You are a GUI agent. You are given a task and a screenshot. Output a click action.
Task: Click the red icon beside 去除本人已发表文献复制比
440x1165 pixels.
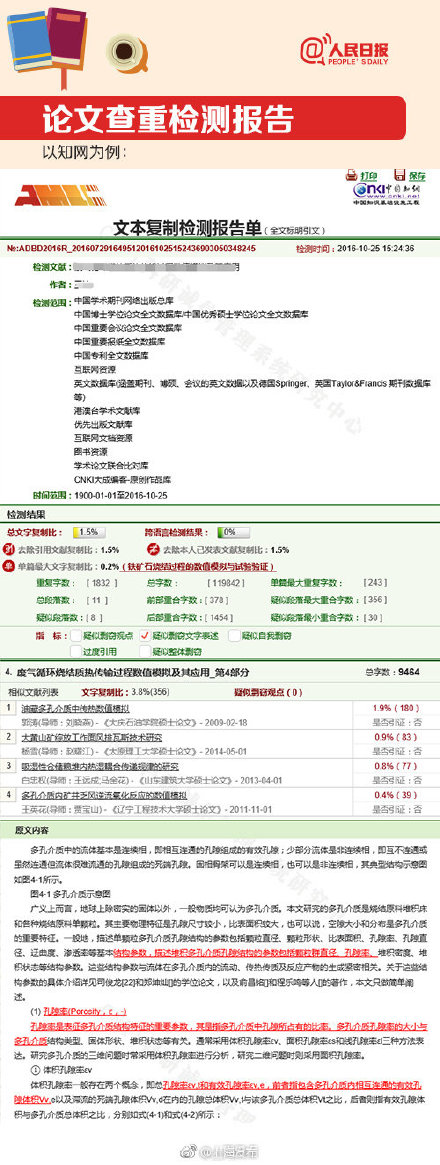(x=153, y=549)
